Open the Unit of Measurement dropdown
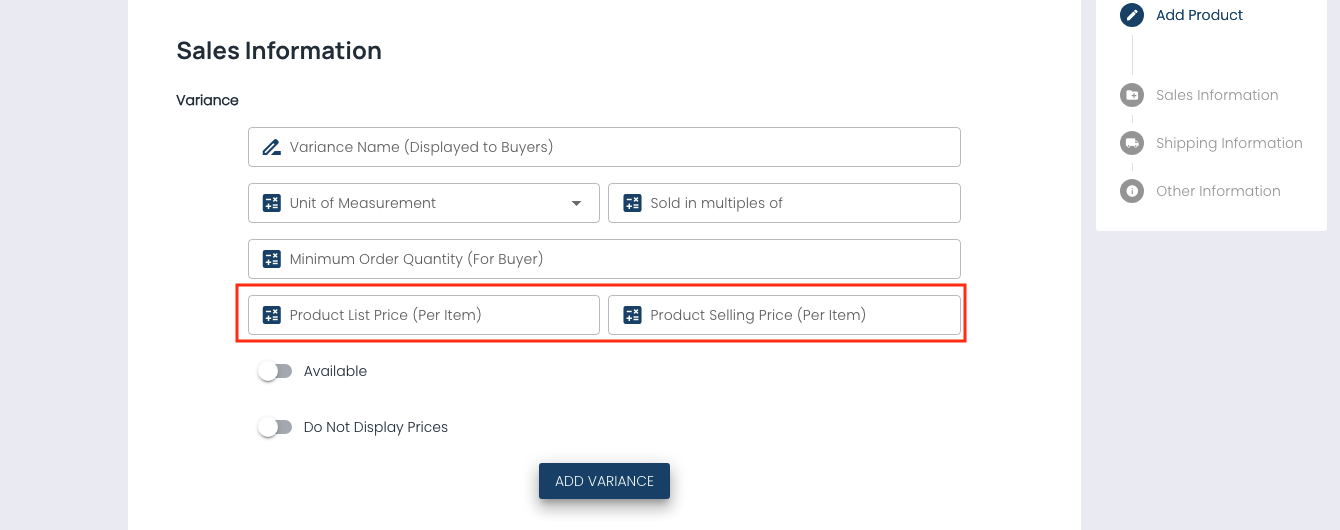This screenshot has height=530, width=1340. point(420,203)
